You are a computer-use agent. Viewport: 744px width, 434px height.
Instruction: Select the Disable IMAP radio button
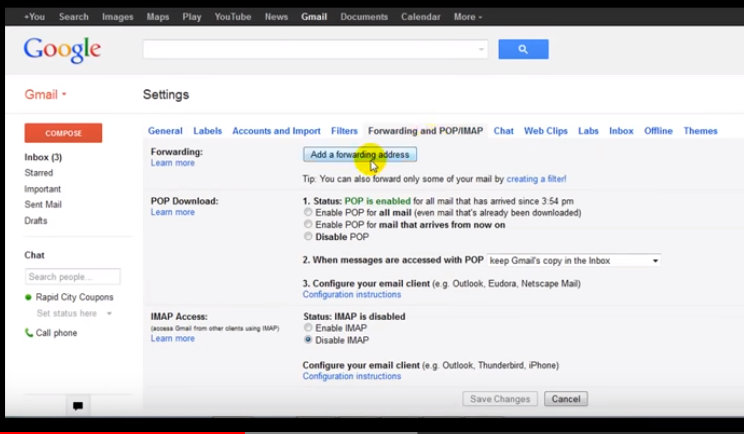coord(308,340)
